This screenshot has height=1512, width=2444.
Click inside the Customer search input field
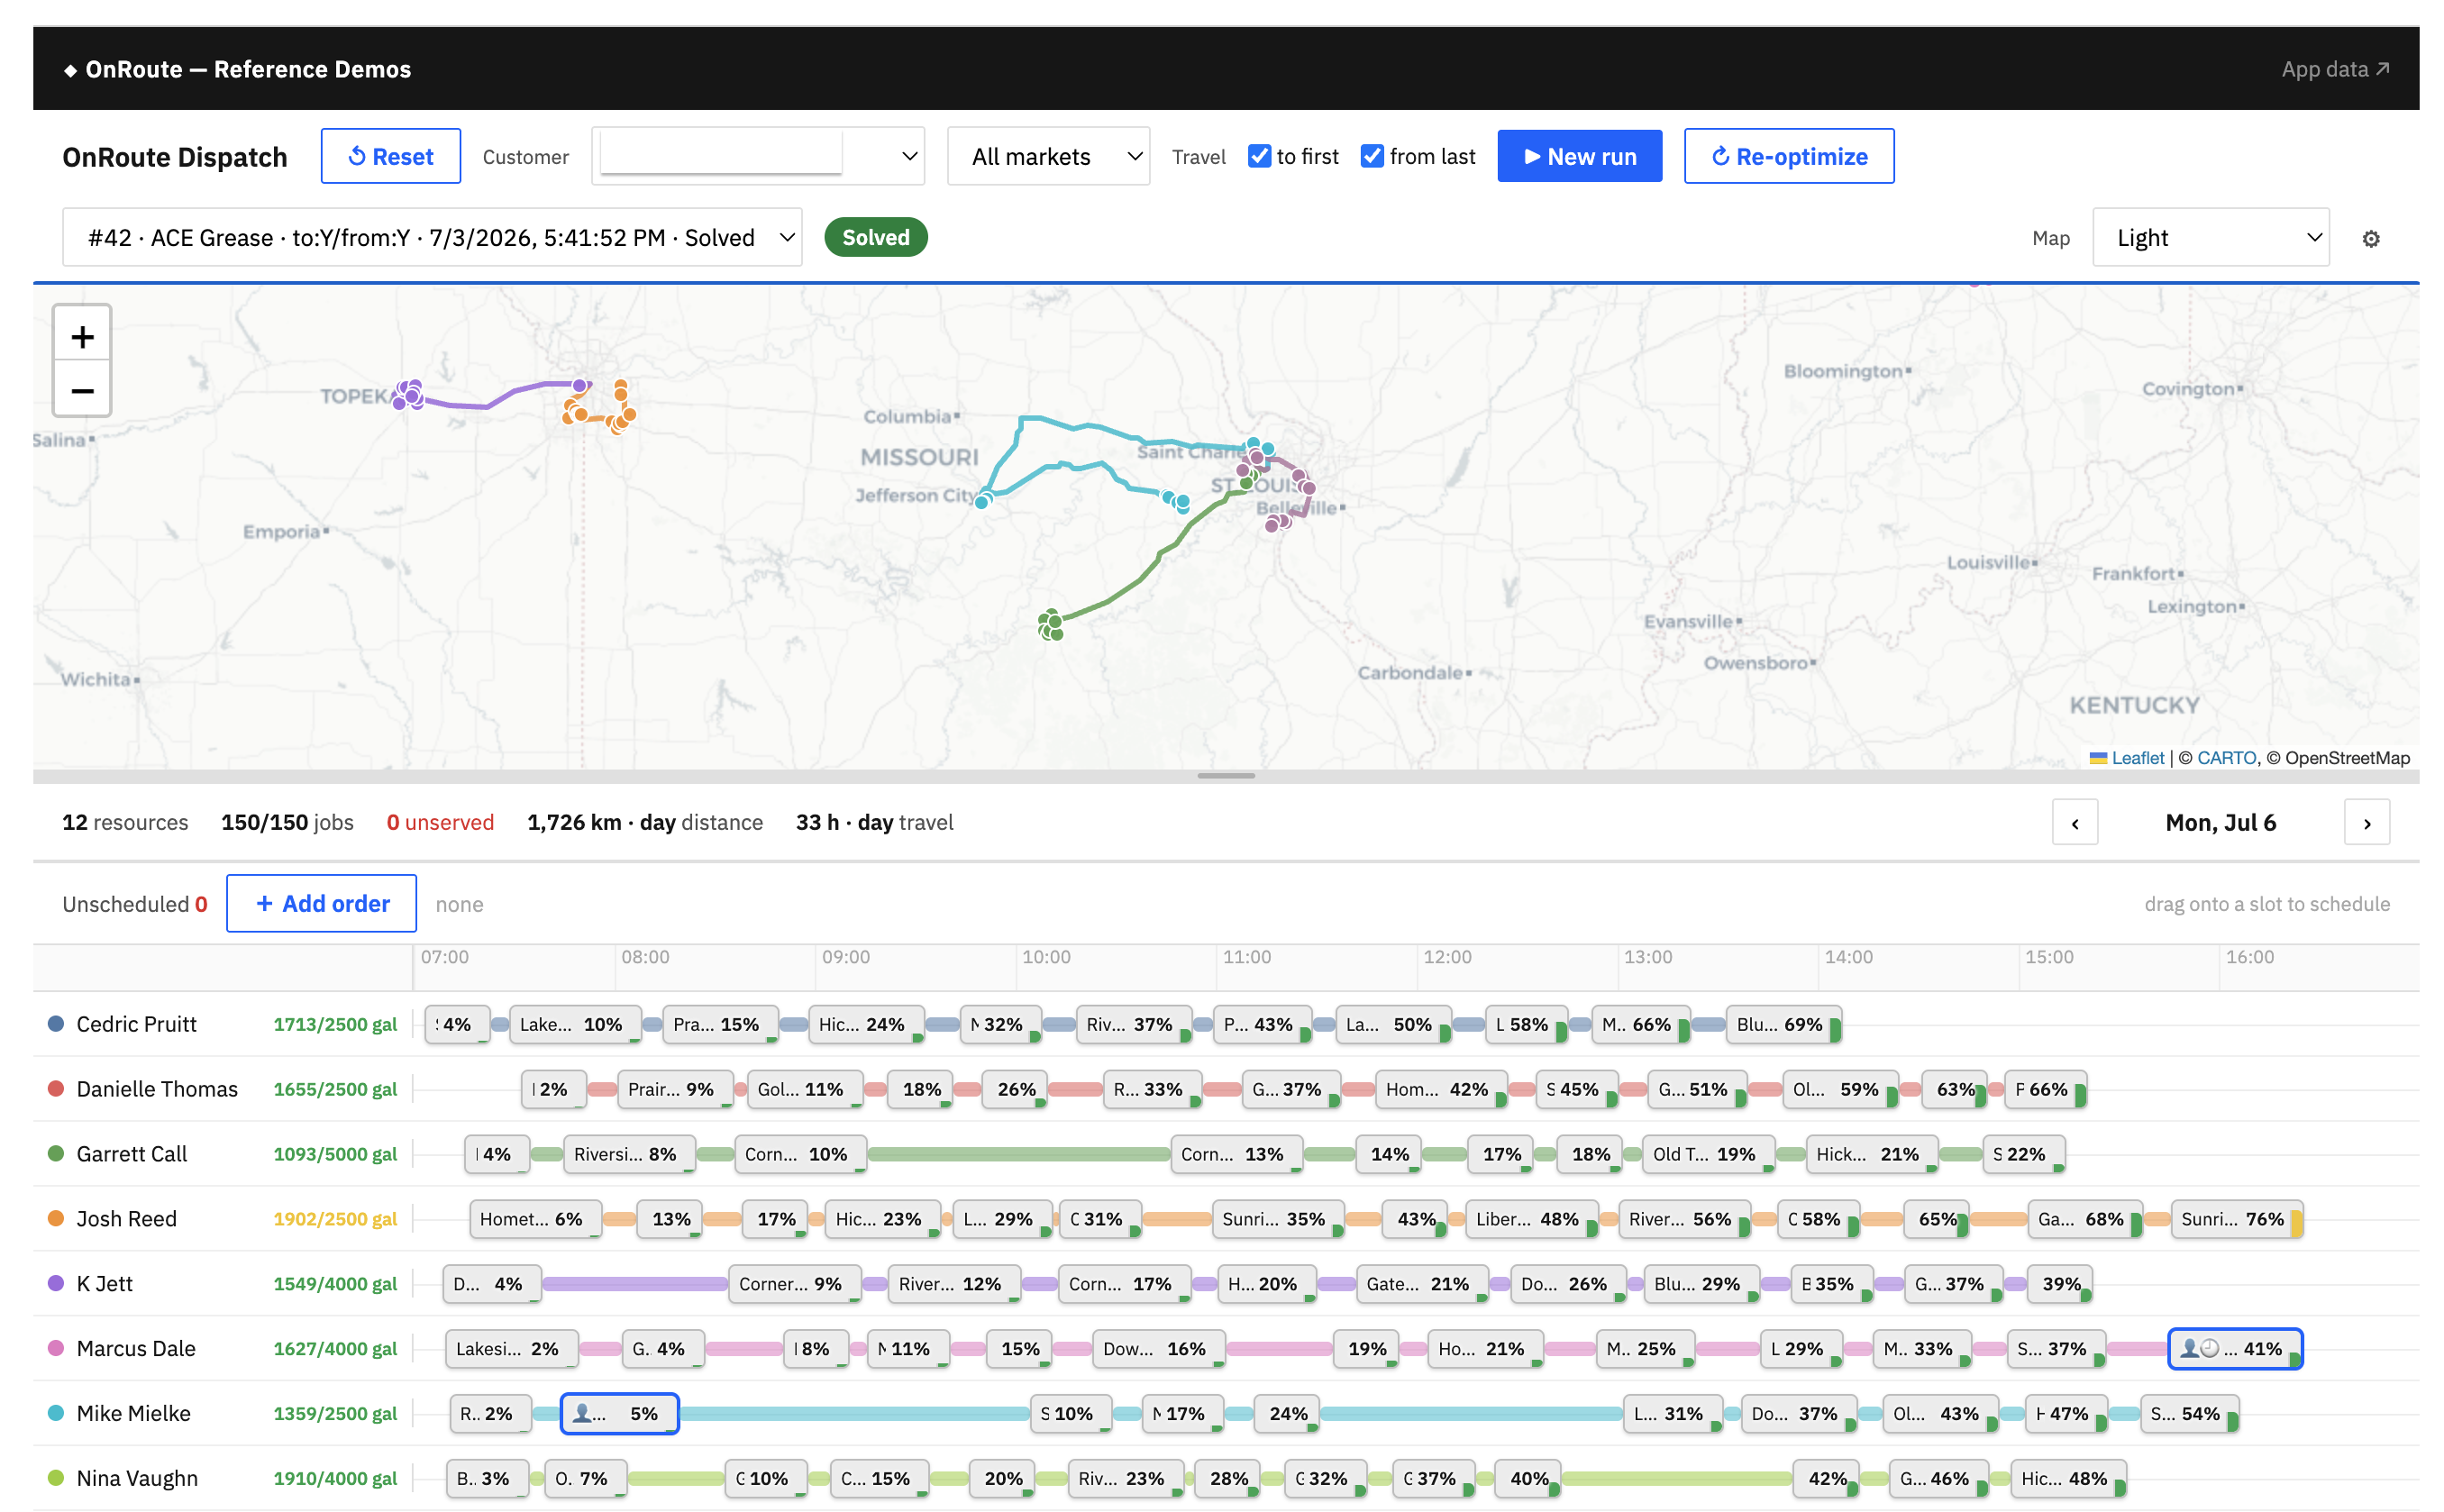(x=720, y=153)
